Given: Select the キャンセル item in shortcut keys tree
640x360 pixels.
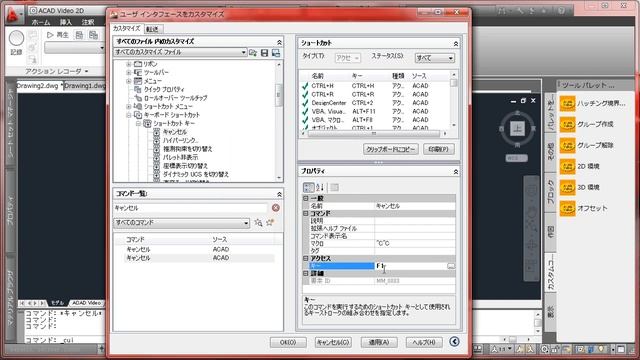Looking at the screenshot, I should (x=175, y=132).
